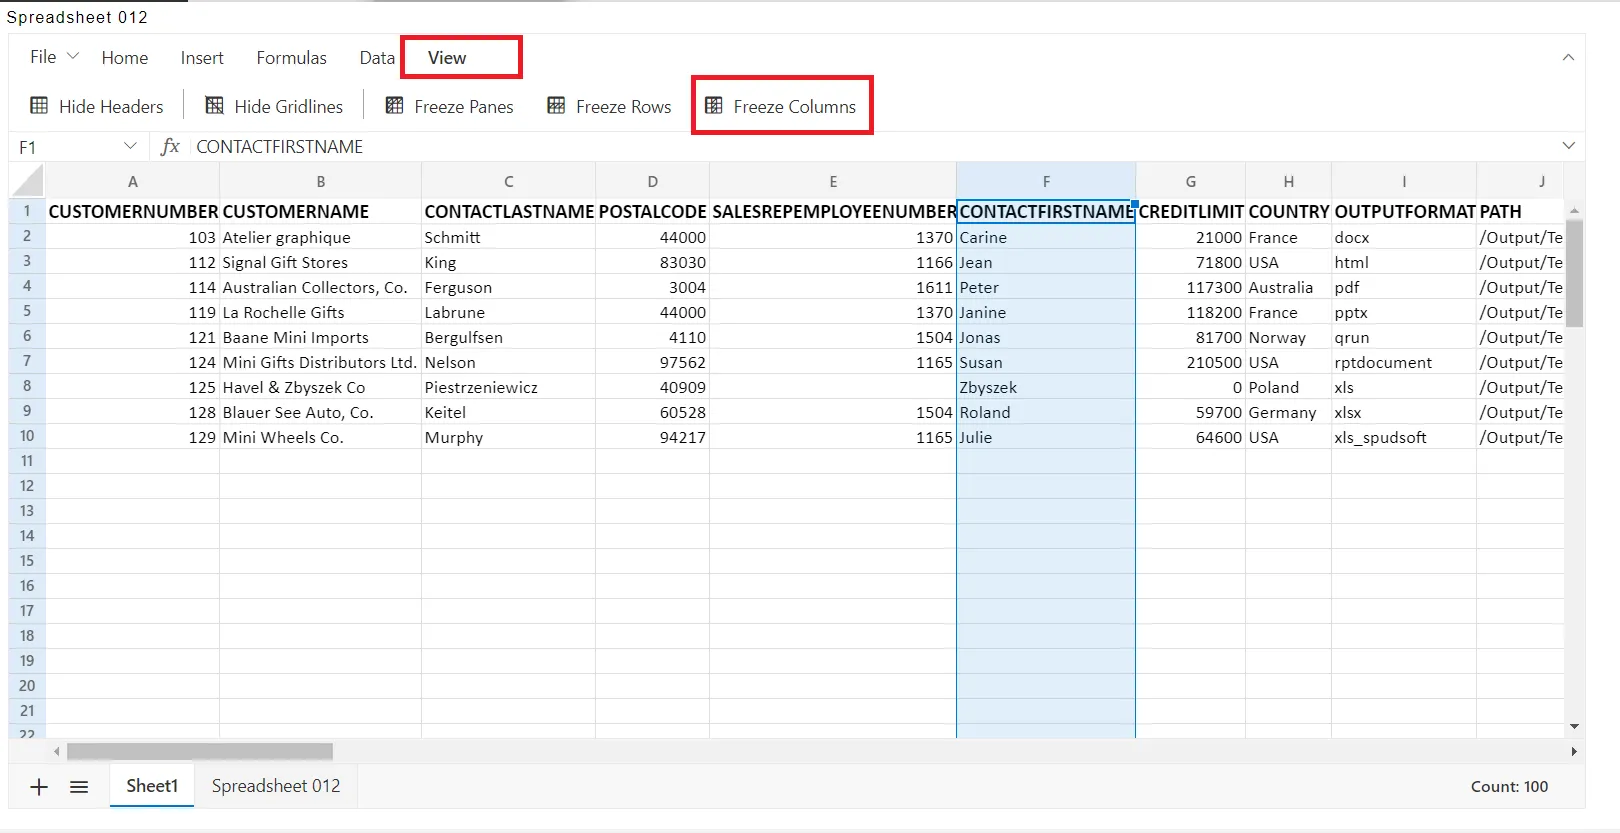The width and height of the screenshot is (1620, 833).
Task: Click the CUSTOMERNAME header cell
Action: (321, 211)
